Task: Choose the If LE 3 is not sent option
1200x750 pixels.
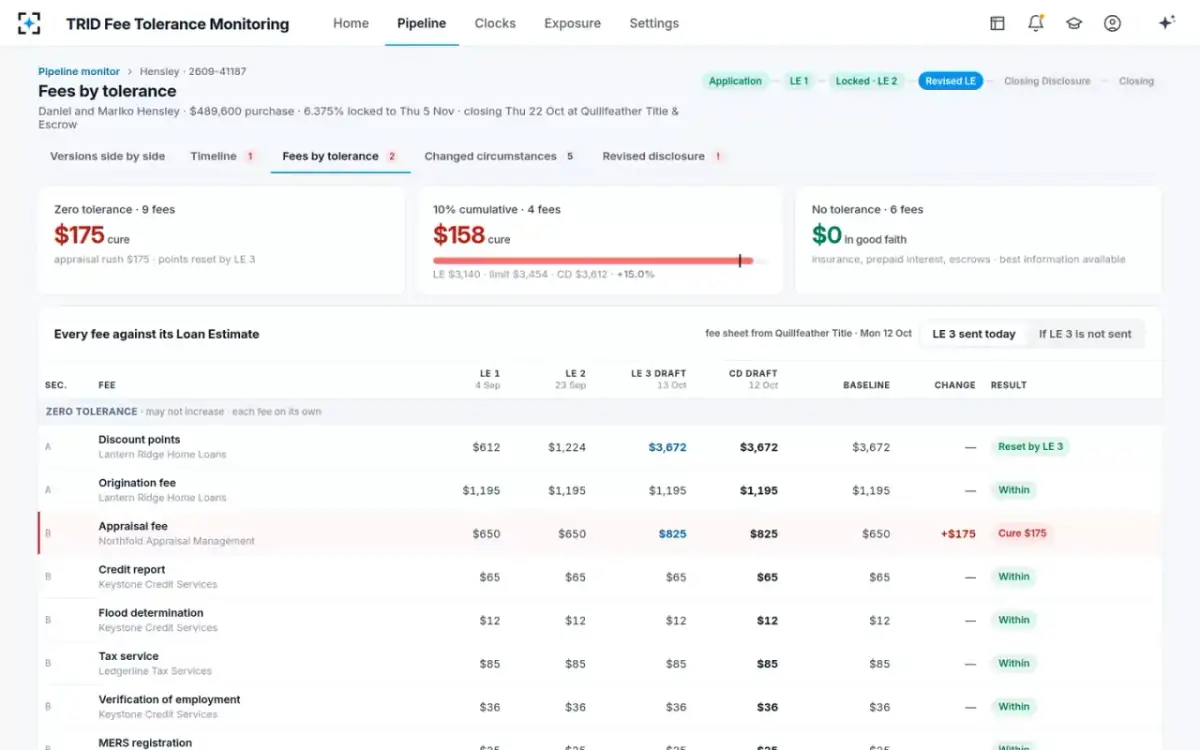Action: point(1085,334)
